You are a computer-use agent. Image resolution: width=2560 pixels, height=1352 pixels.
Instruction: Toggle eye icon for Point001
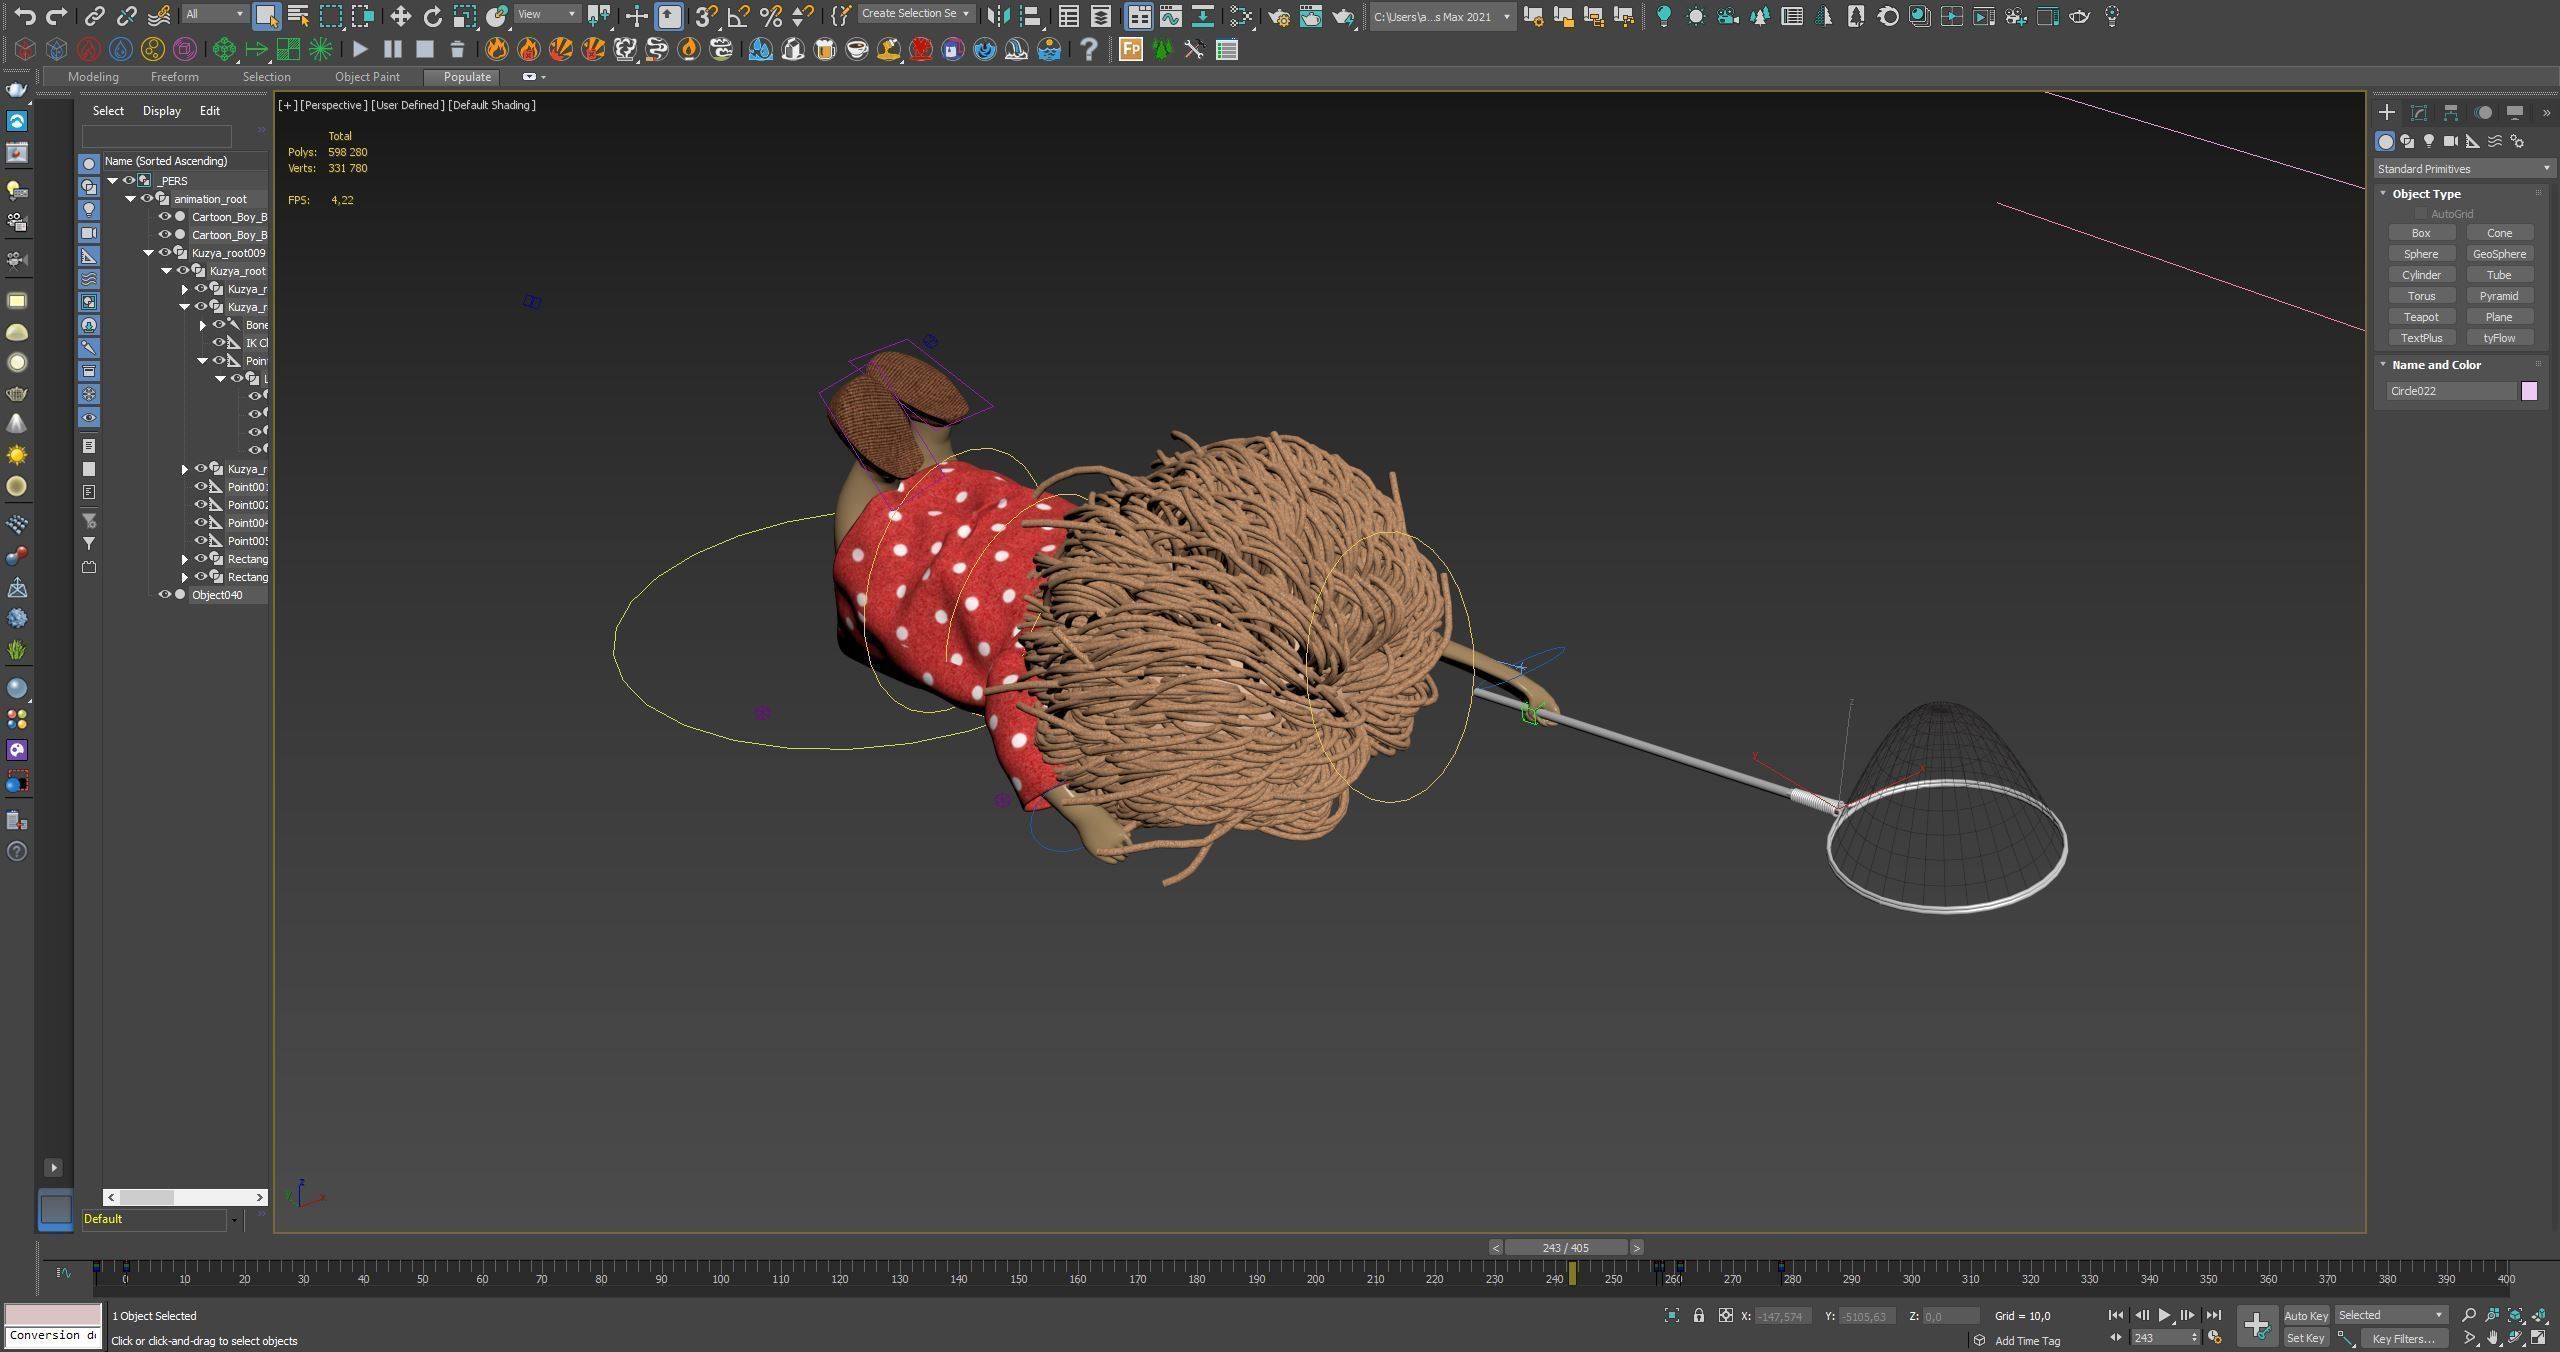(x=201, y=486)
